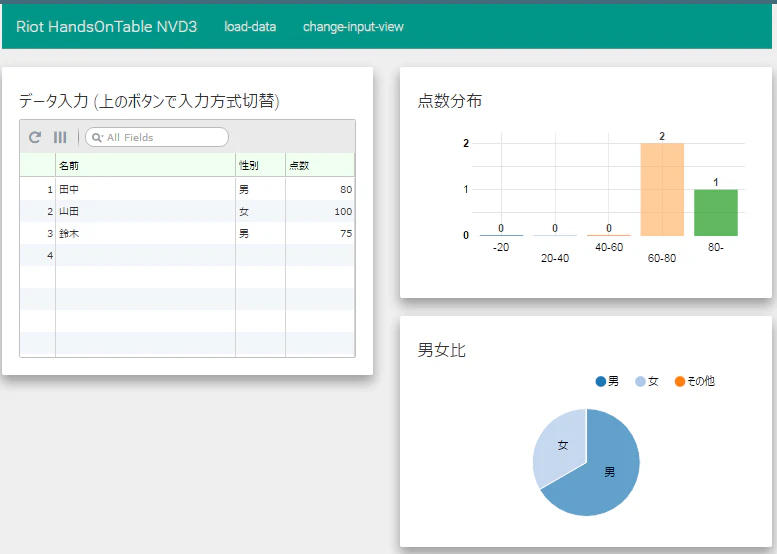
Task: Select the 男 gender cell in 鈴木 row
Action: click(x=261, y=233)
